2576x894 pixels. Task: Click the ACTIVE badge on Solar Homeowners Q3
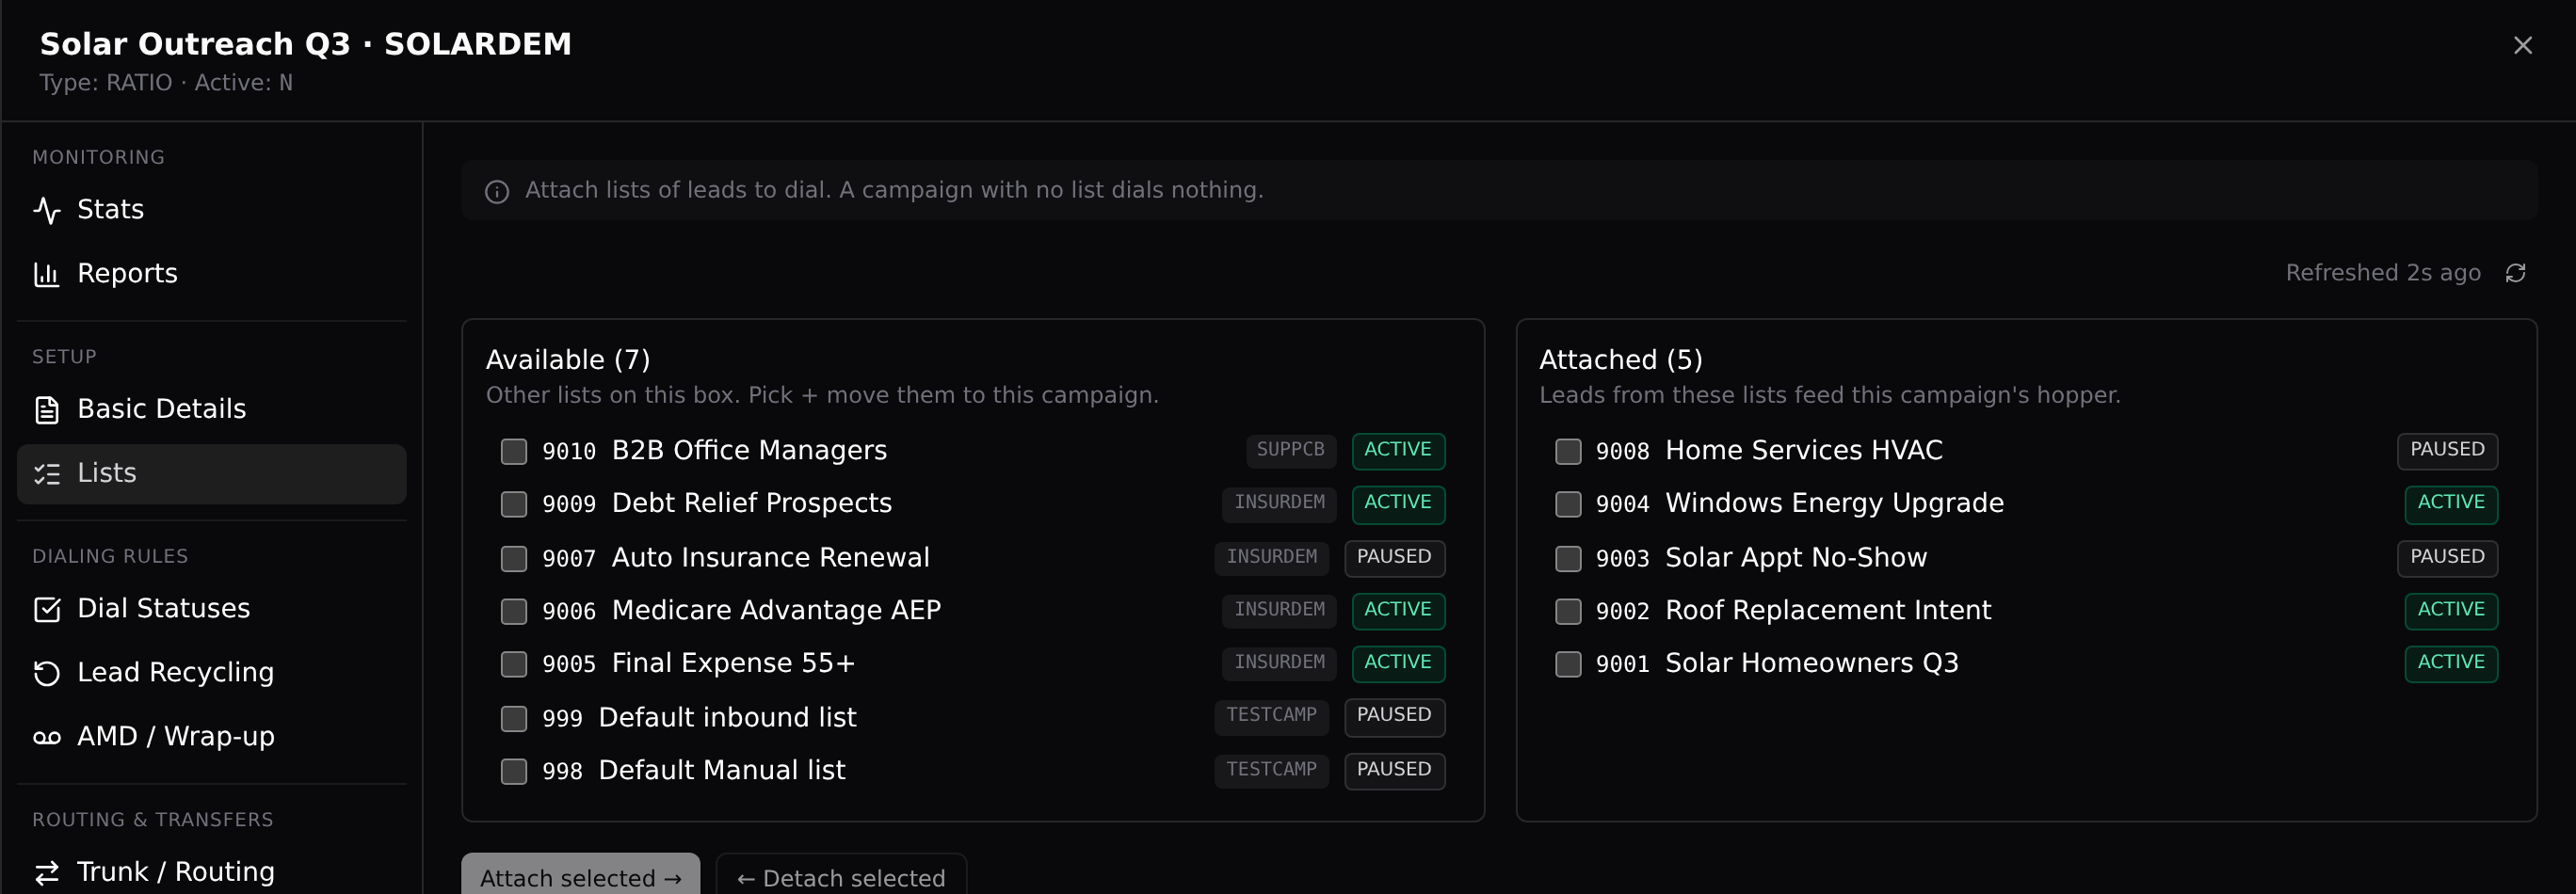(x=2451, y=663)
